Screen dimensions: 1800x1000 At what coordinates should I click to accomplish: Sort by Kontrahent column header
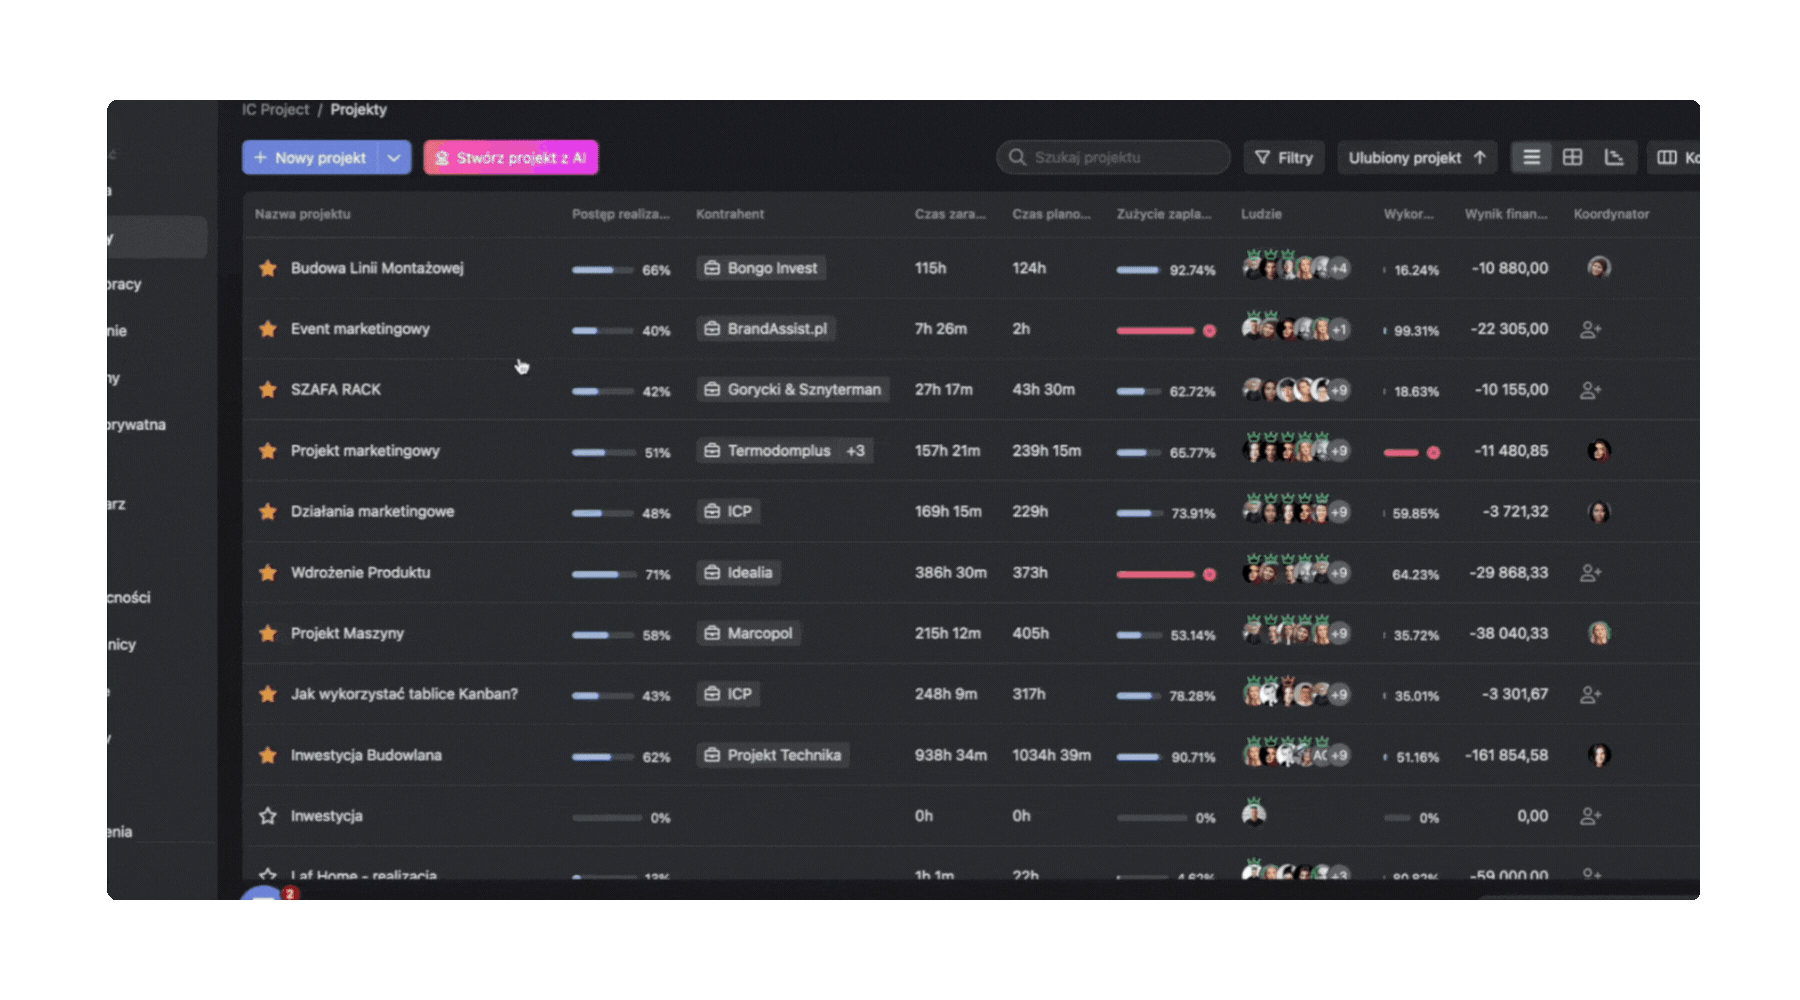[x=730, y=214]
